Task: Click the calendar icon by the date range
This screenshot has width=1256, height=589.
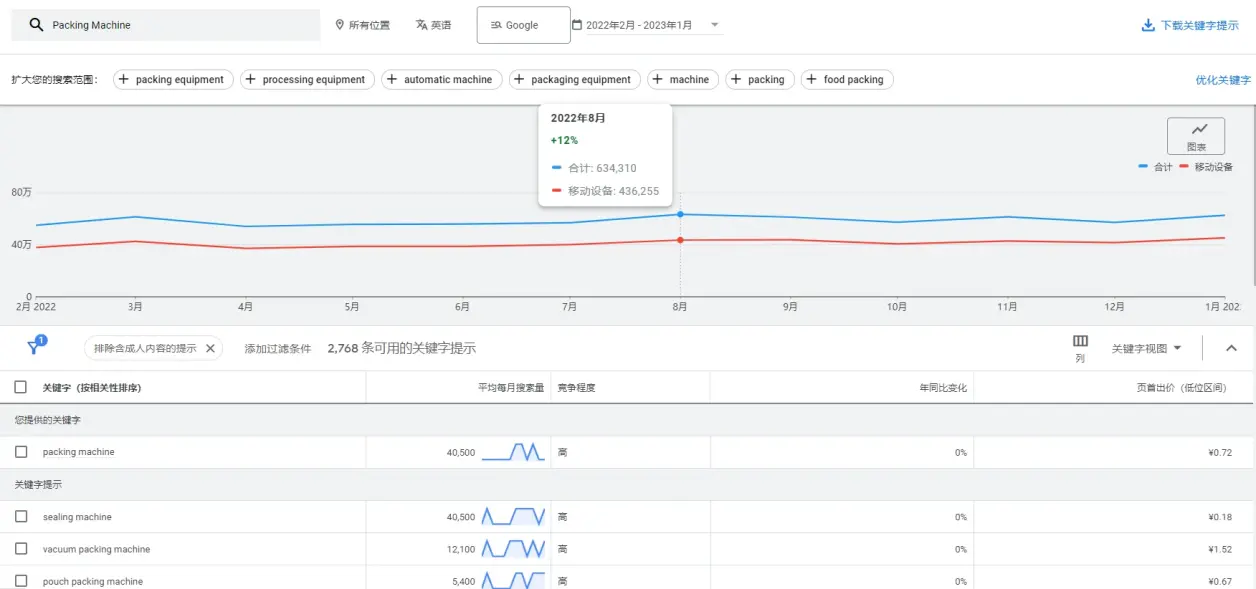Action: [x=577, y=25]
